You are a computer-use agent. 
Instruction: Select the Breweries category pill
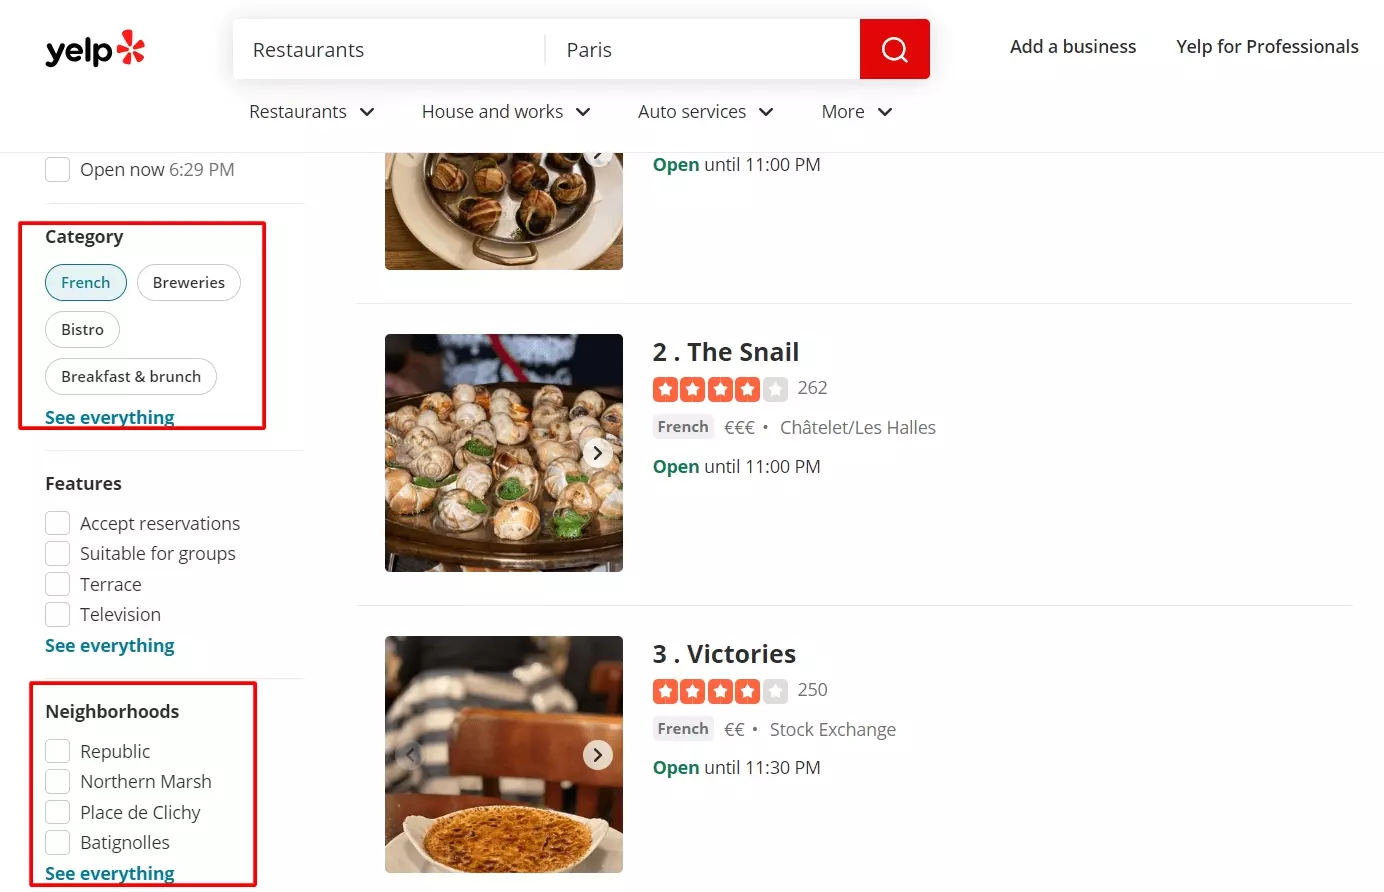coord(188,282)
